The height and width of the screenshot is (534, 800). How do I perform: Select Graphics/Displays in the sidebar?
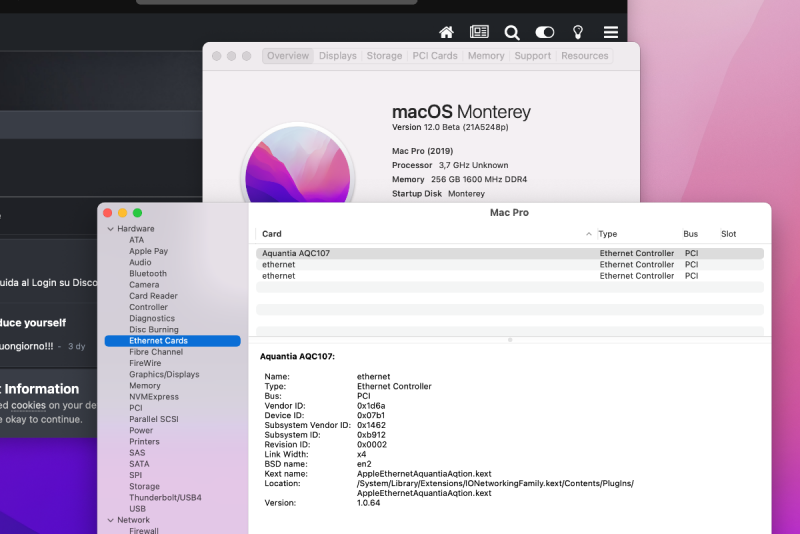tap(163, 374)
